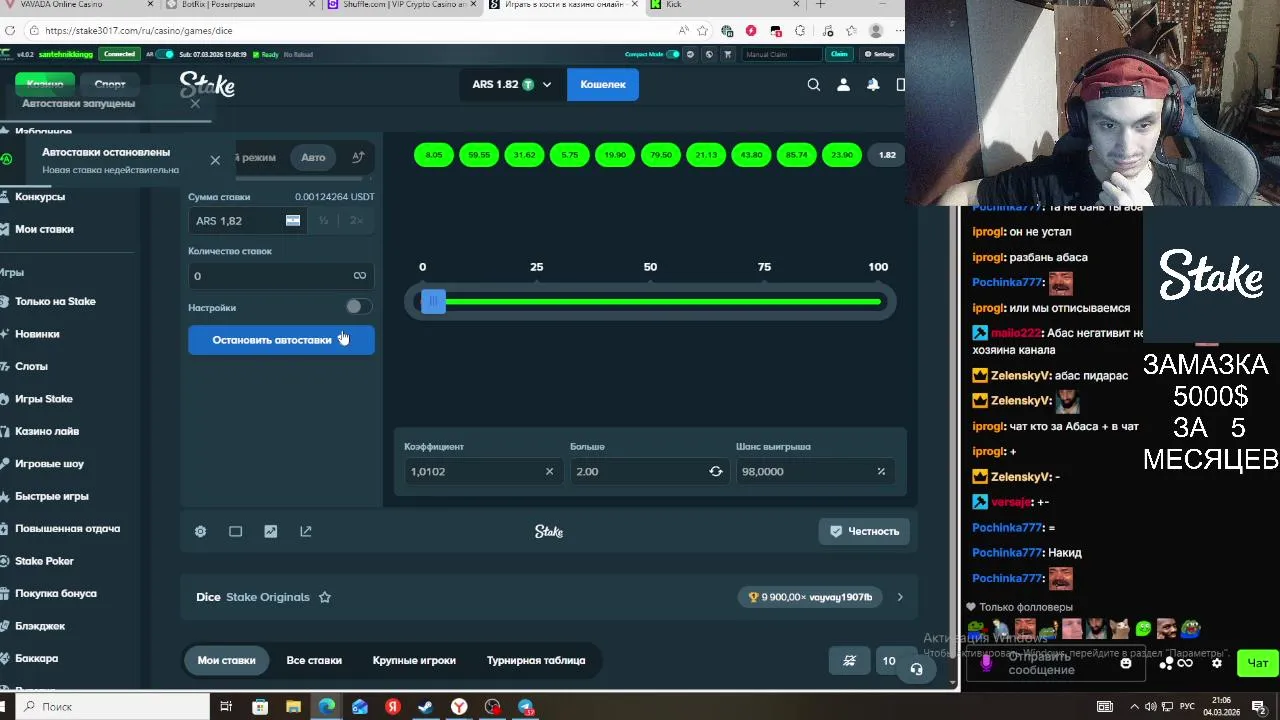Open Microsoft Edge from the taskbar
1280x720 pixels.
pos(327,707)
